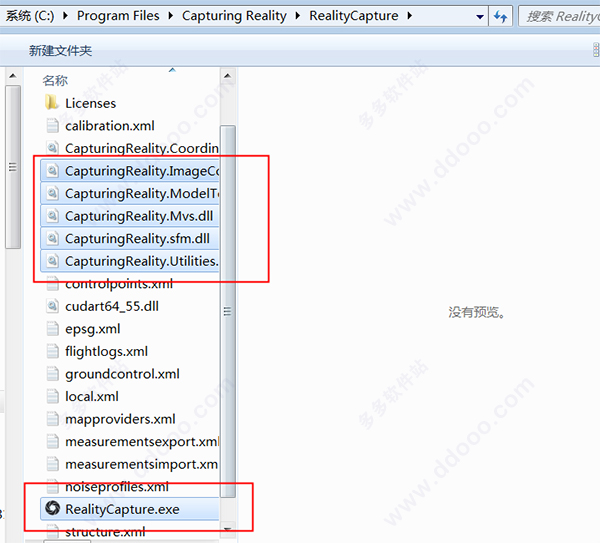
Task: Navigate to Capturing Reality in breadcrumb
Action: [235, 16]
